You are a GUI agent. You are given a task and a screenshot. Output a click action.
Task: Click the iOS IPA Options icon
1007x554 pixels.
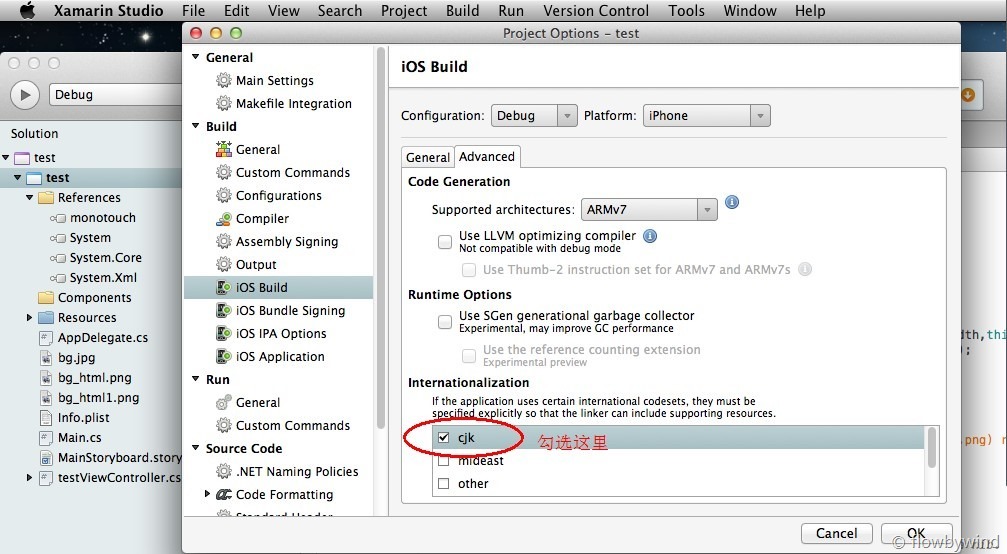pyautogui.click(x=223, y=333)
